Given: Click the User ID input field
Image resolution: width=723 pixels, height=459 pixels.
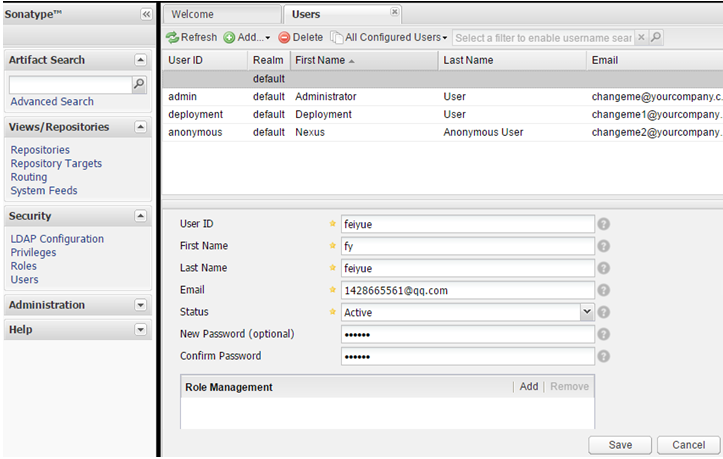Looking at the screenshot, I should click(x=468, y=224).
